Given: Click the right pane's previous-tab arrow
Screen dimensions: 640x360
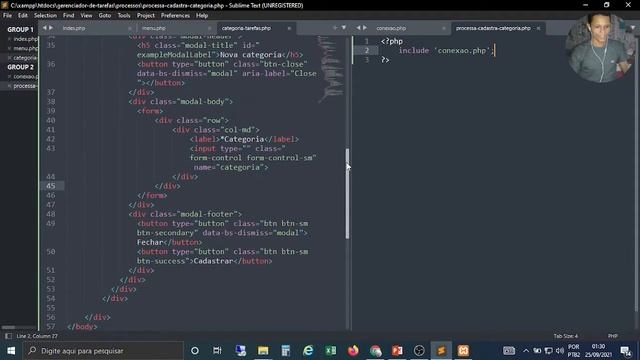Looking at the screenshot, I should [358, 28].
